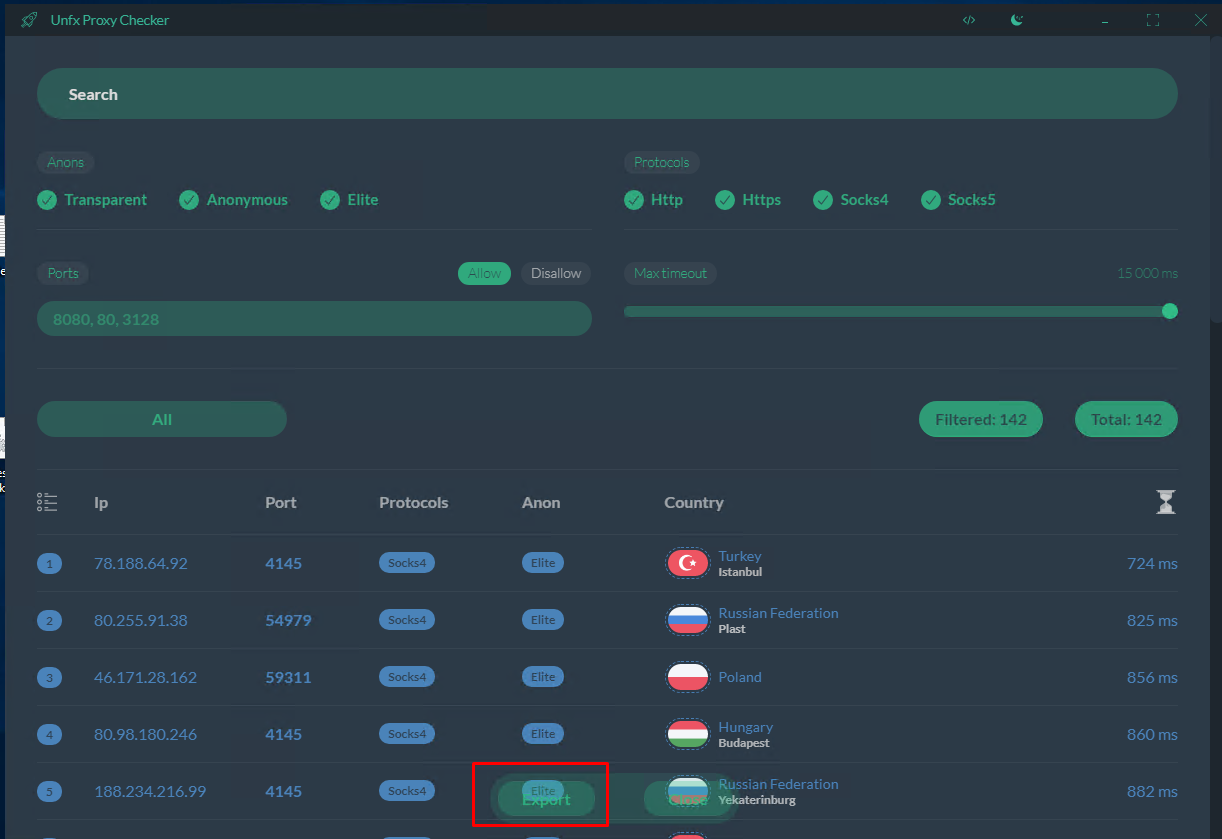The height and width of the screenshot is (839, 1222).
Task: Disable the Socks5 protocol filter
Action: point(931,200)
